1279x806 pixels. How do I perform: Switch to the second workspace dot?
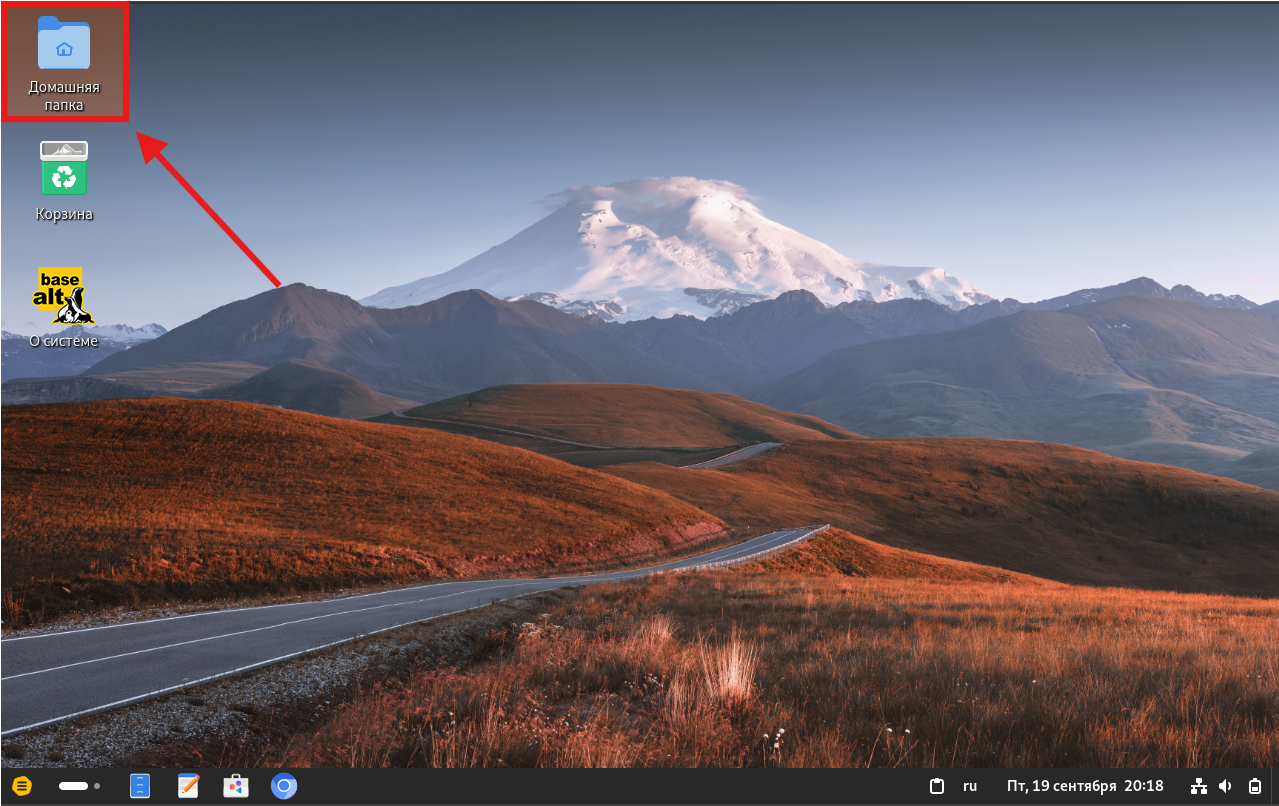tap(97, 786)
